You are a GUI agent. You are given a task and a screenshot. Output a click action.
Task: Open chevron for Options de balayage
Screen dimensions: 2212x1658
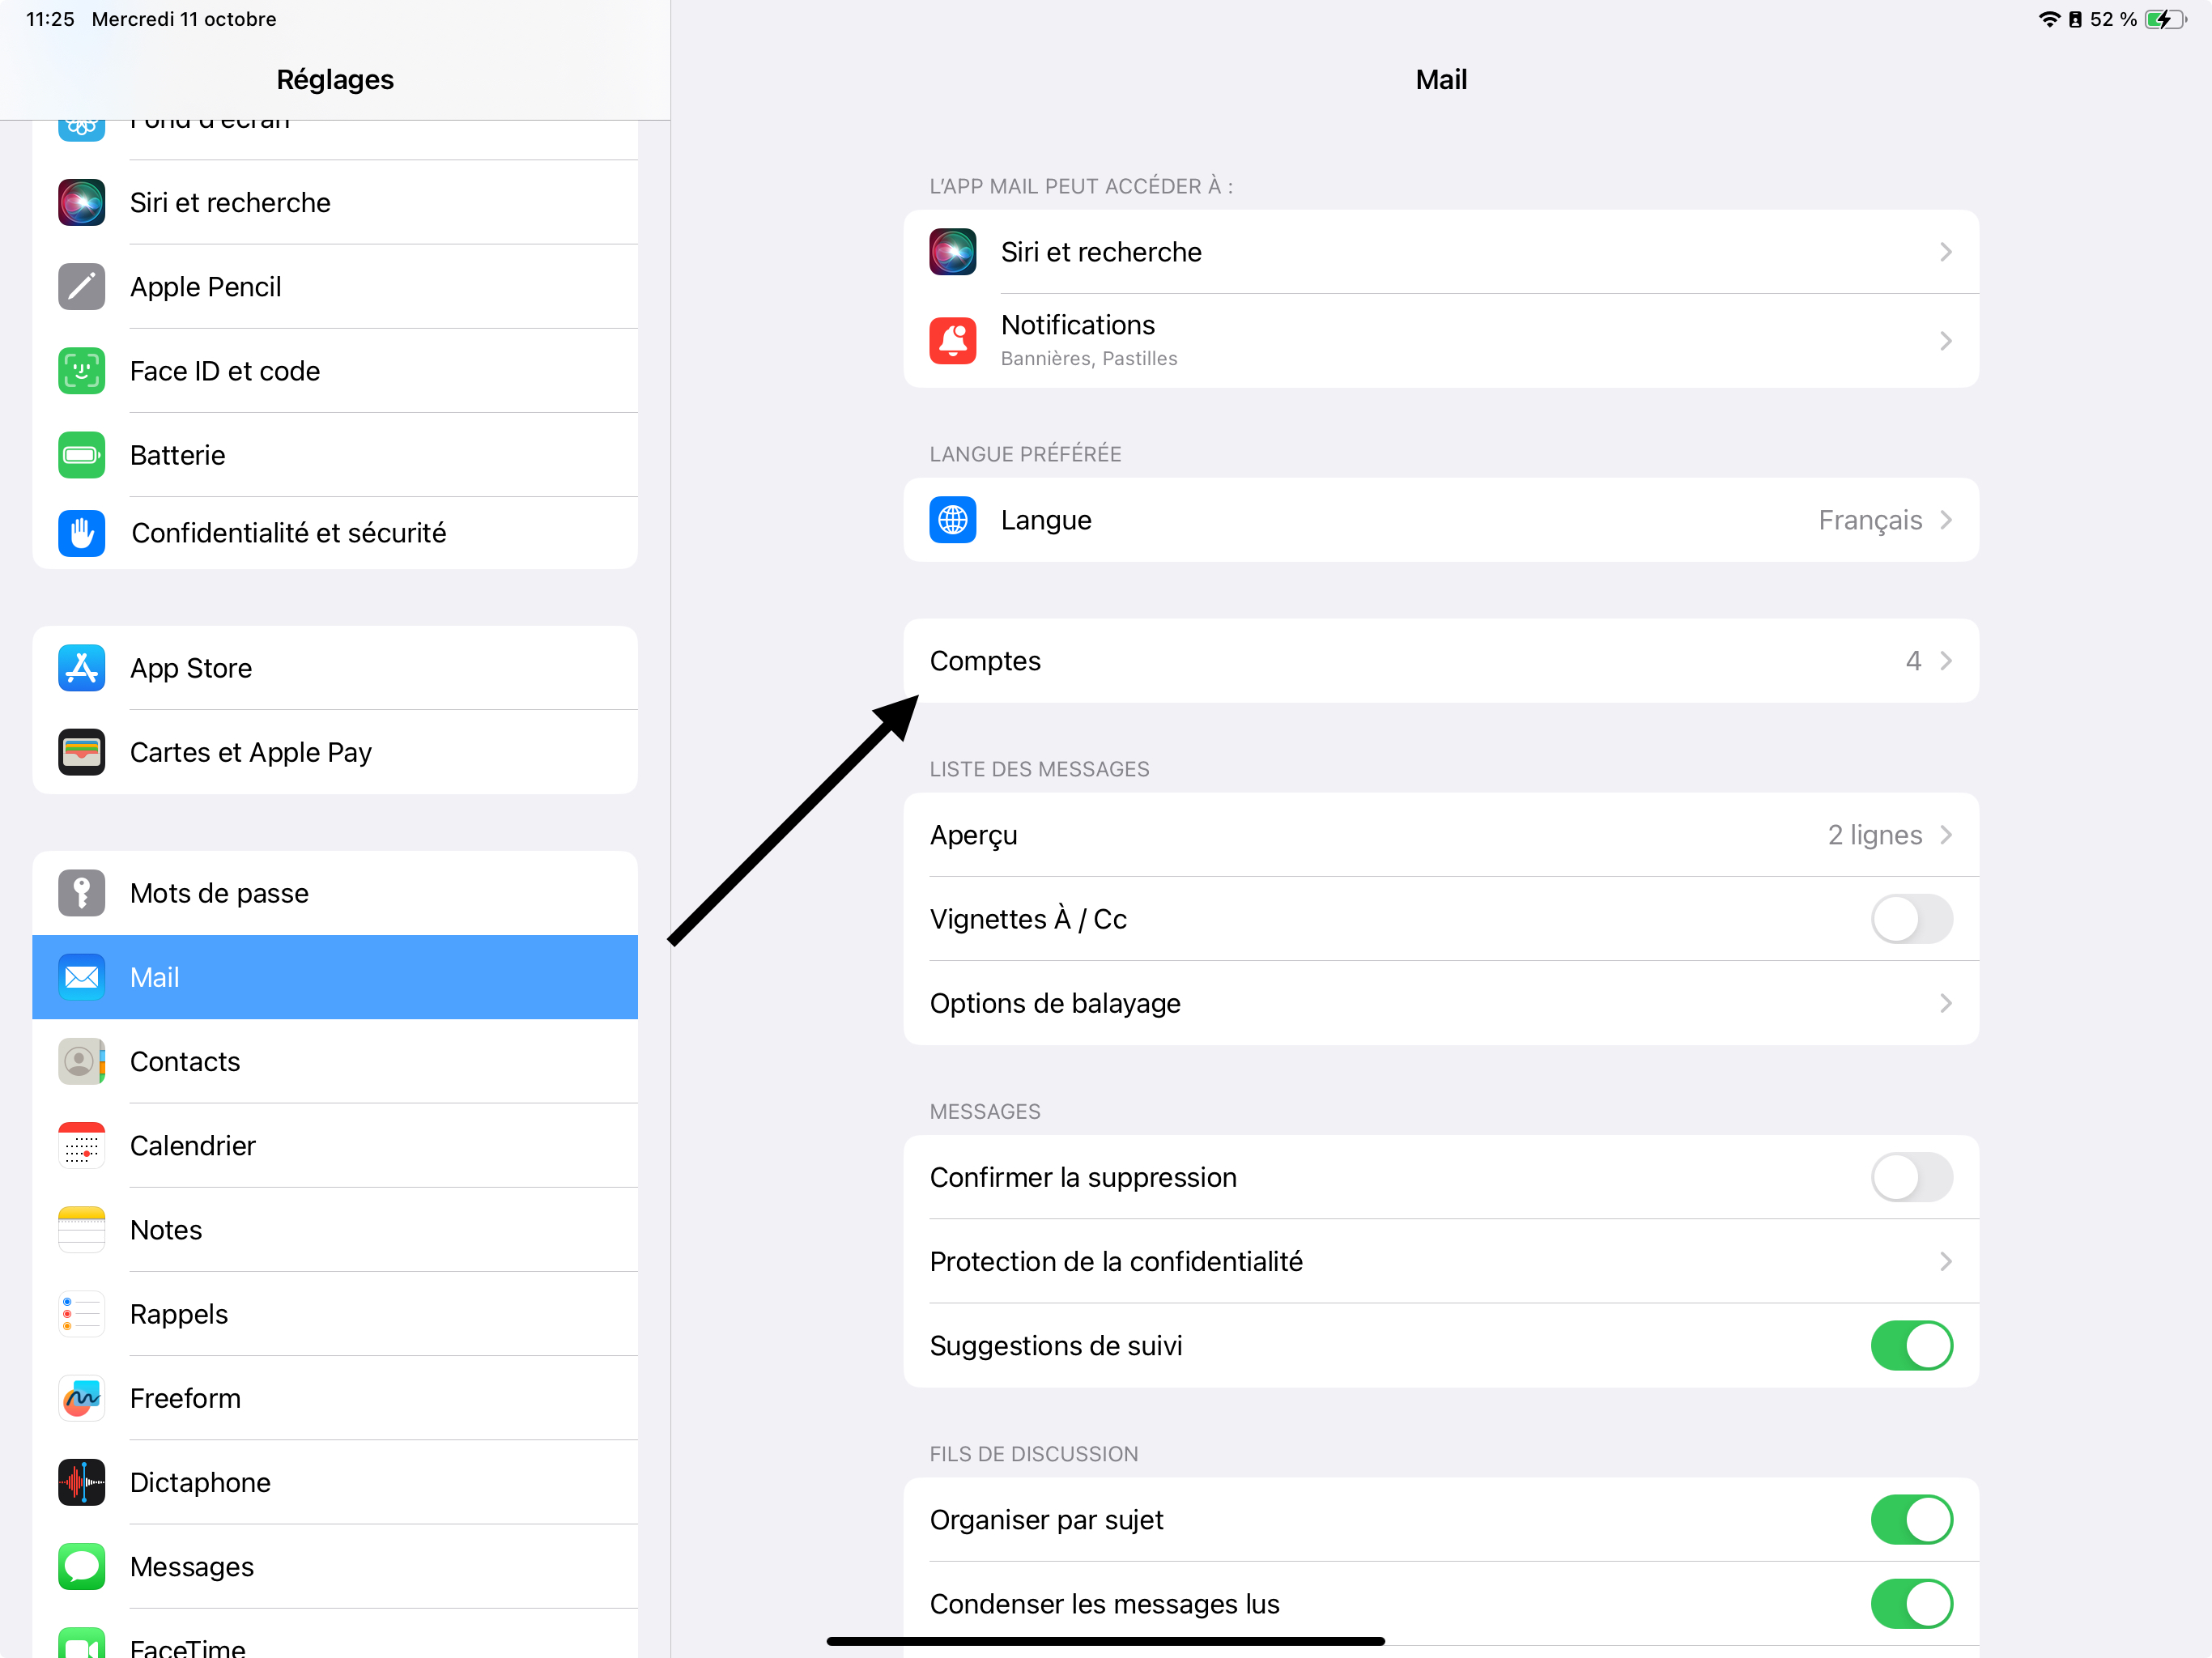(1946, 1003)
